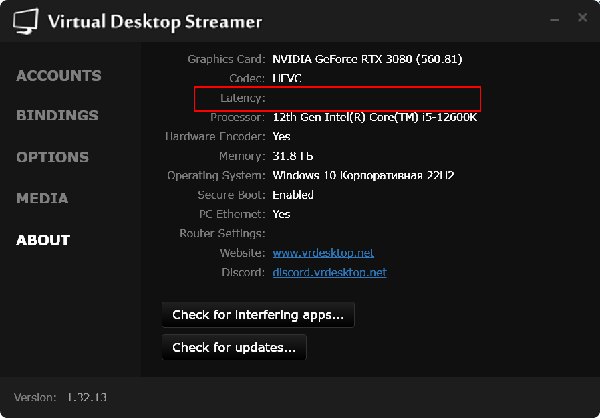
Task: Click the Latency label
Action: click(243, 98)
